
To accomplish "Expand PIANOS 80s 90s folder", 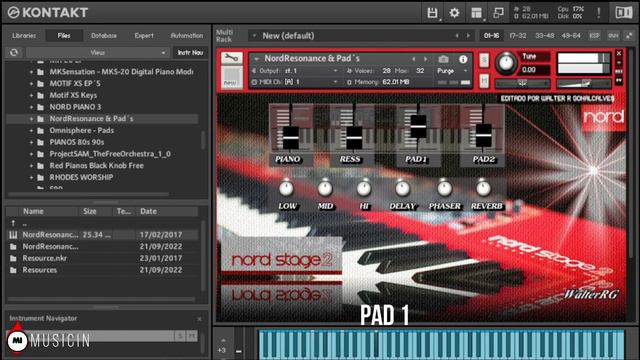I will [x=31, y=142].
